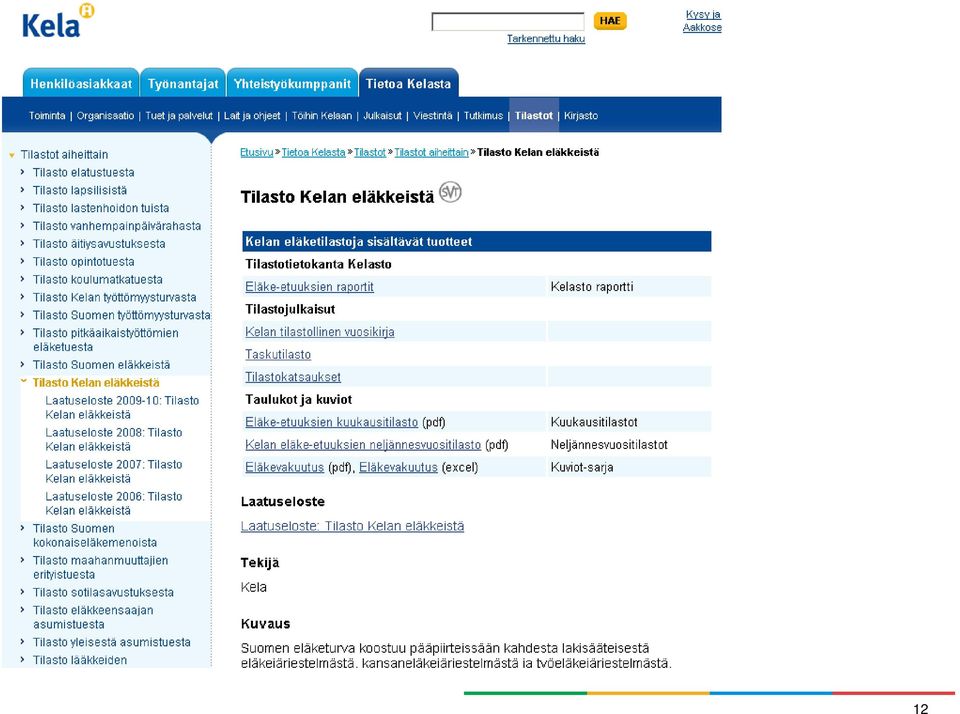Expand the Tilasto opintotuesta arrow

click(x=23, y=261)
